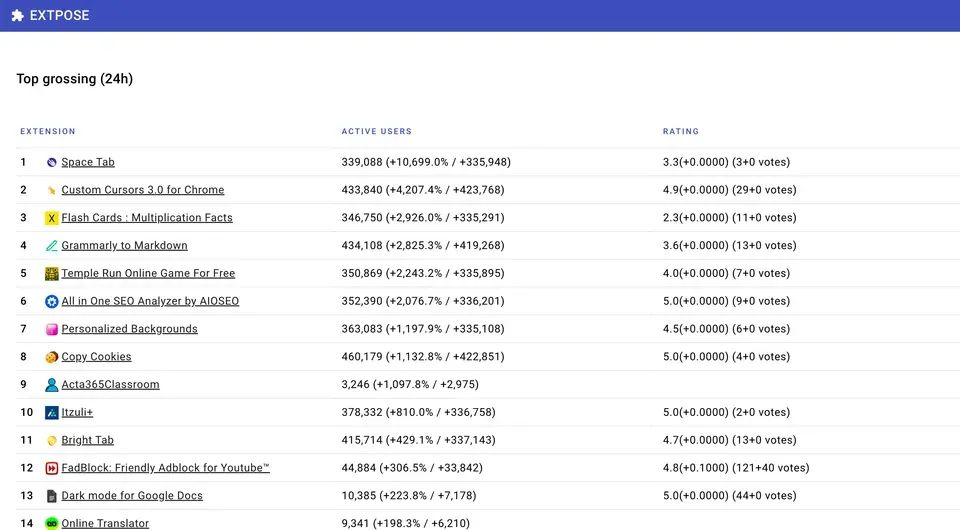Click the Grammarly to Markdown pen icon

[52, 246]
